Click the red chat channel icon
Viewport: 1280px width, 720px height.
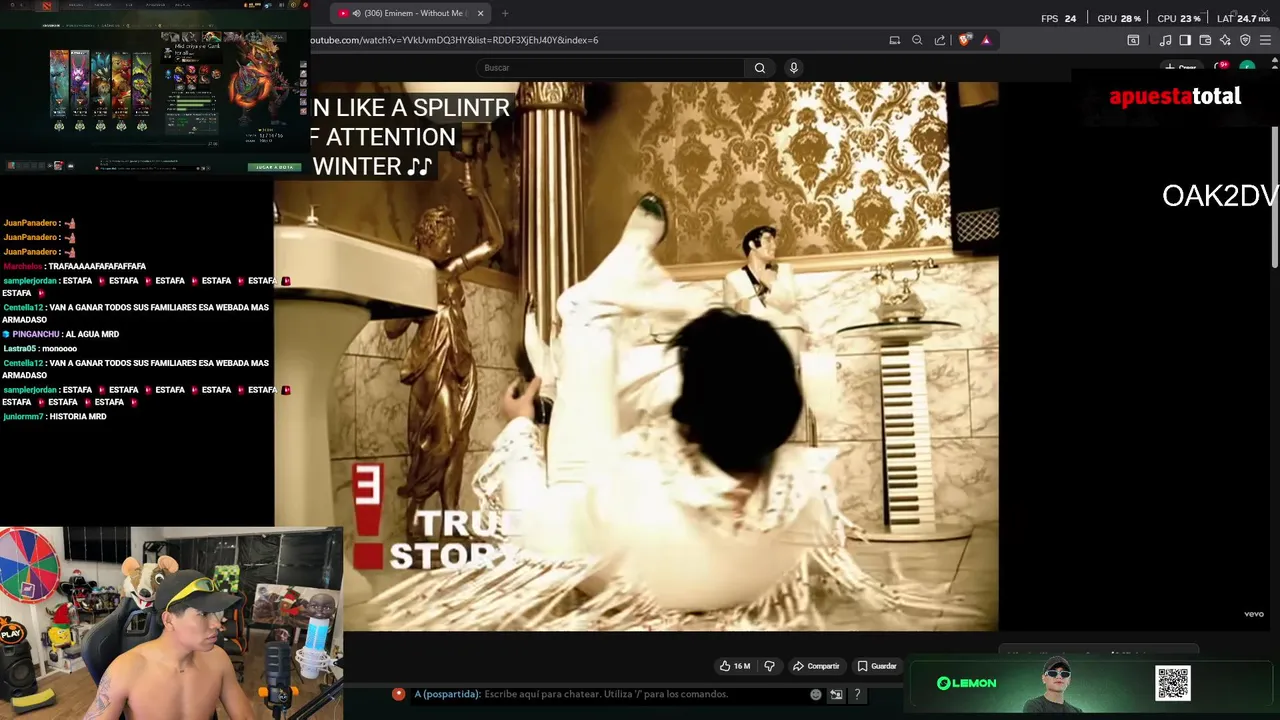coord(398,694)
